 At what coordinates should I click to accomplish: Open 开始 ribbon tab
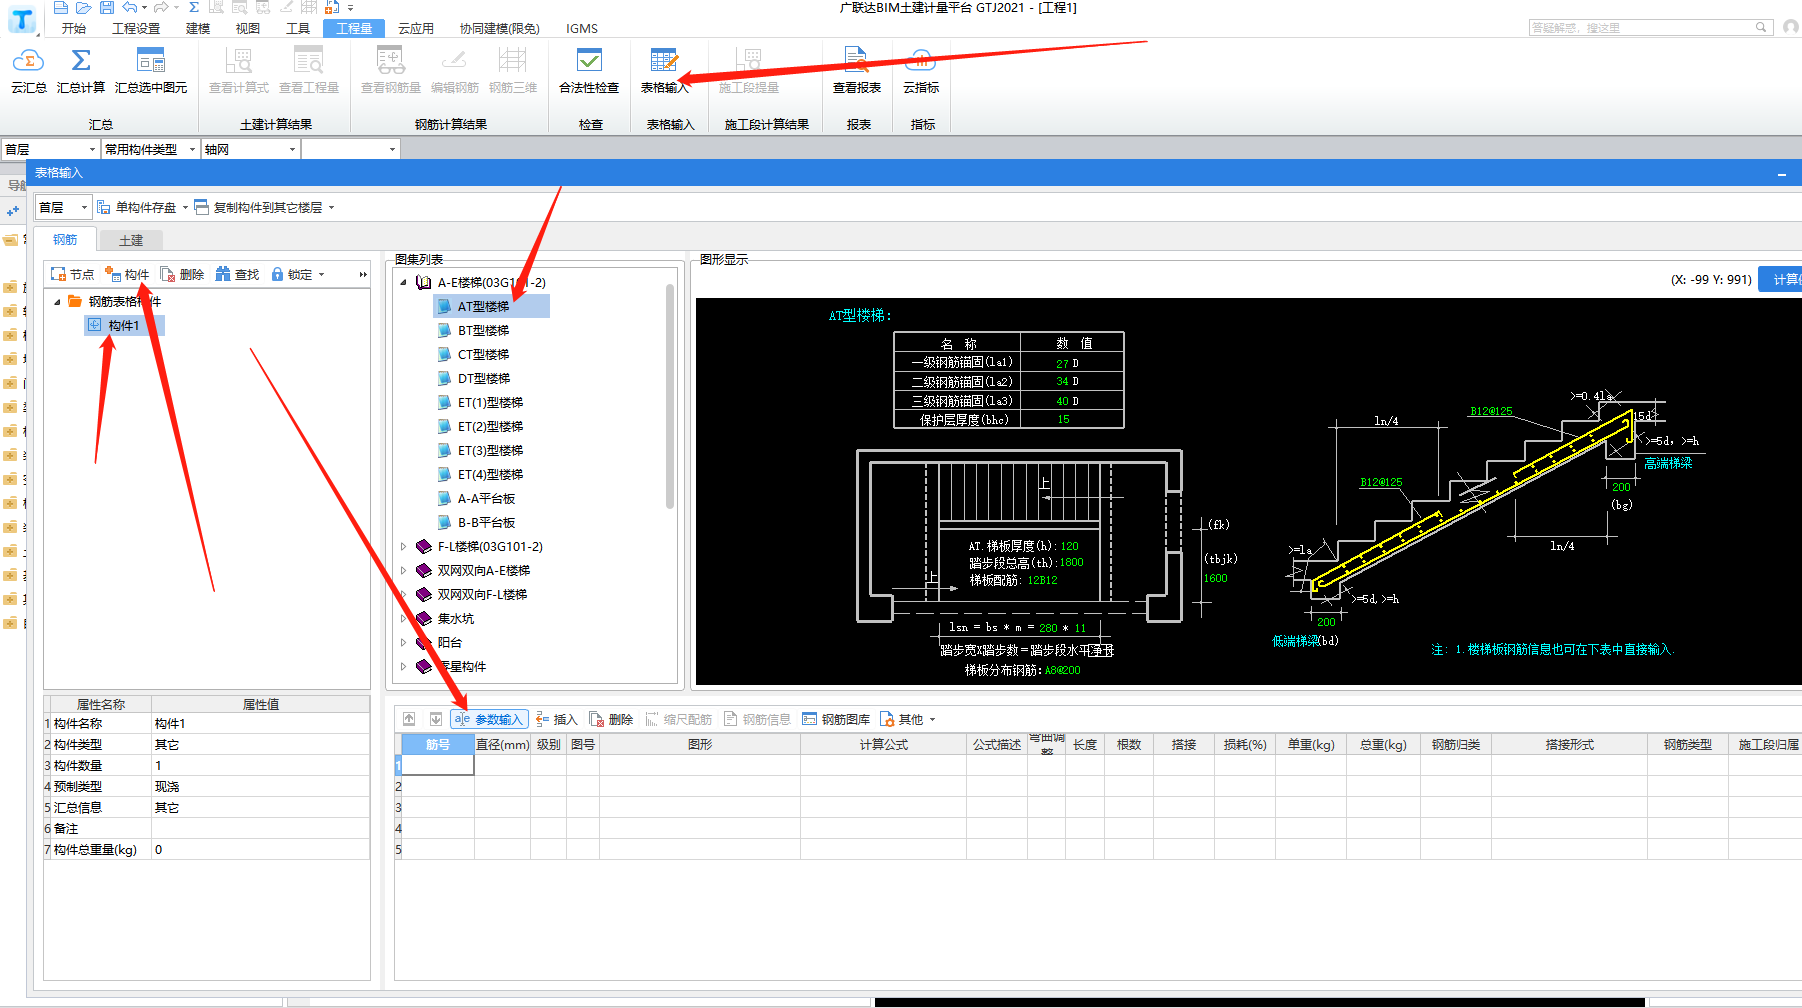74,28
